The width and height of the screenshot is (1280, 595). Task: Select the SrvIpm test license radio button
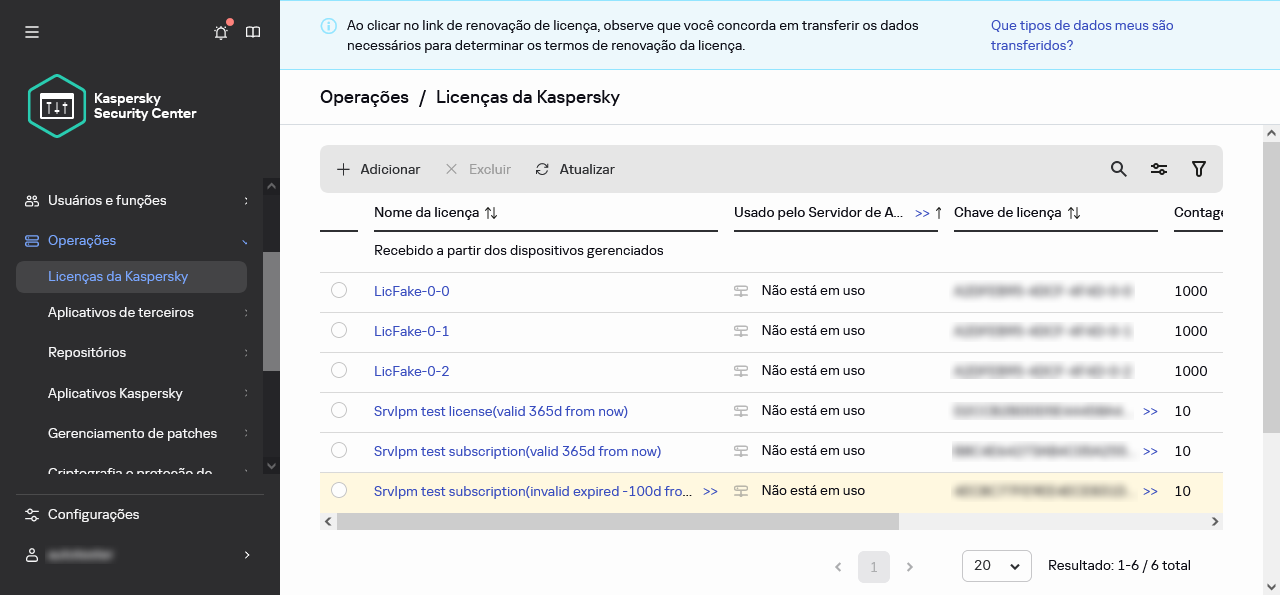[339, 410]
